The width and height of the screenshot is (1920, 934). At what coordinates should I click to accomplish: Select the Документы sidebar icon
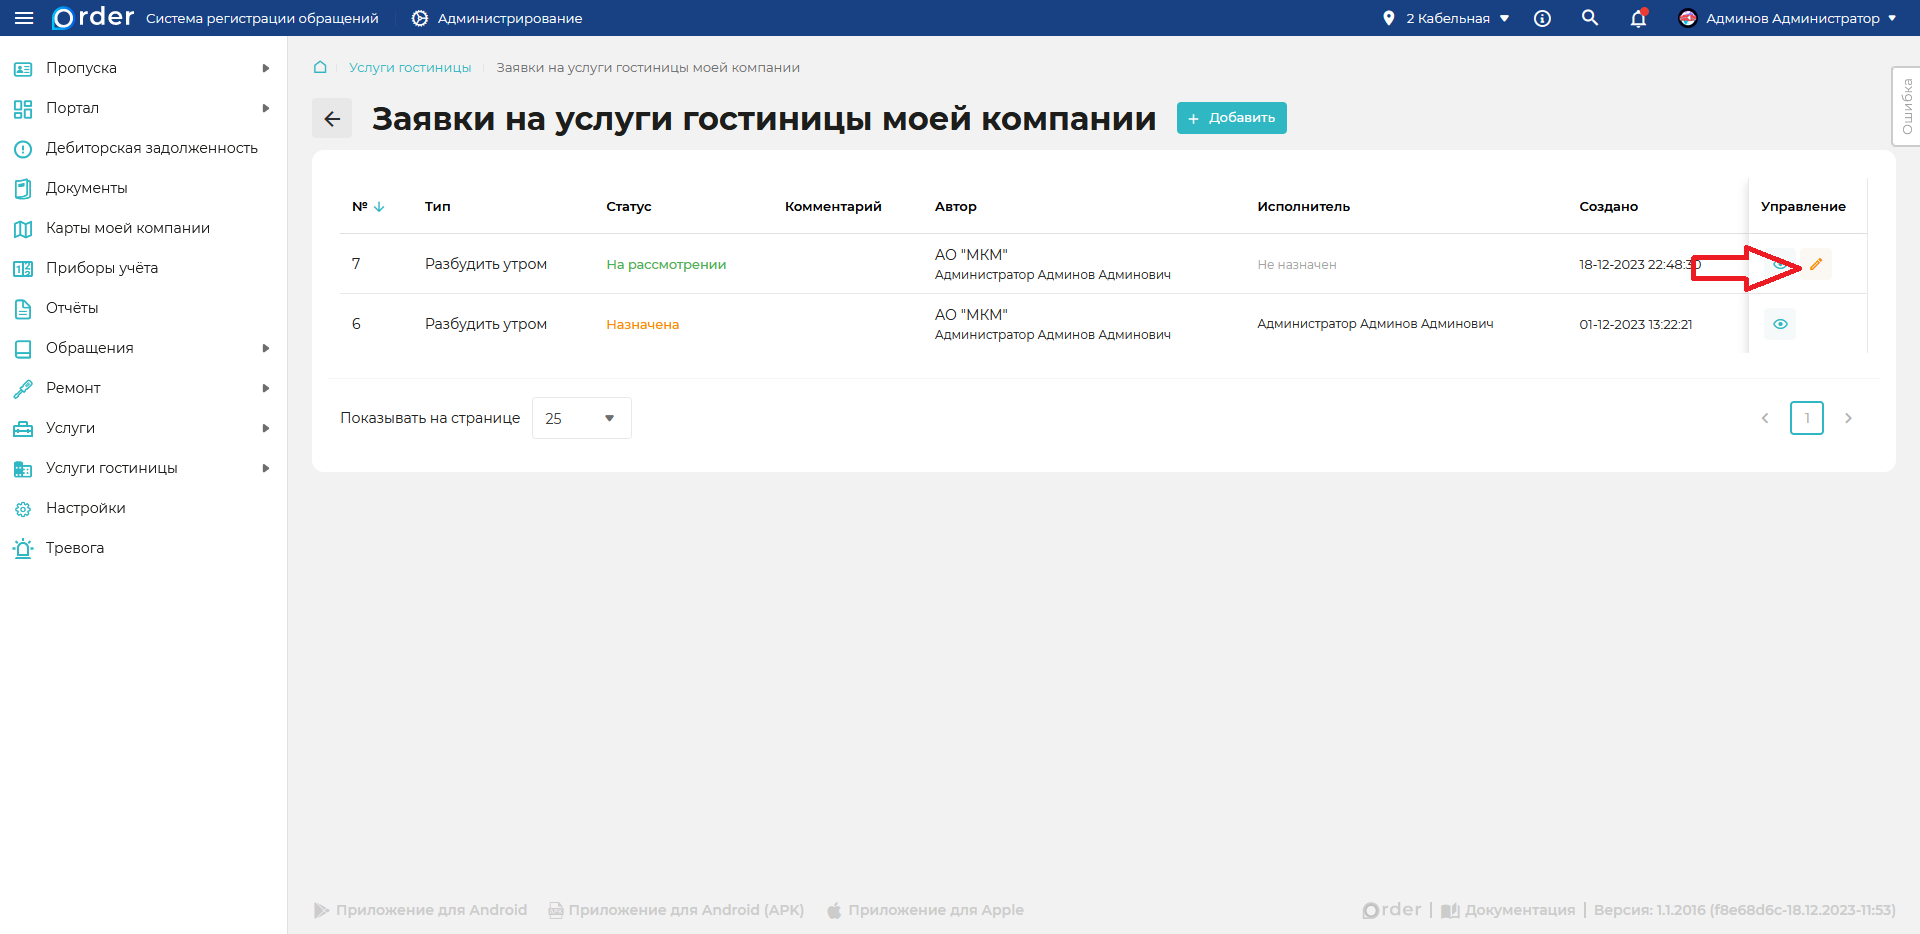[23, 188]
